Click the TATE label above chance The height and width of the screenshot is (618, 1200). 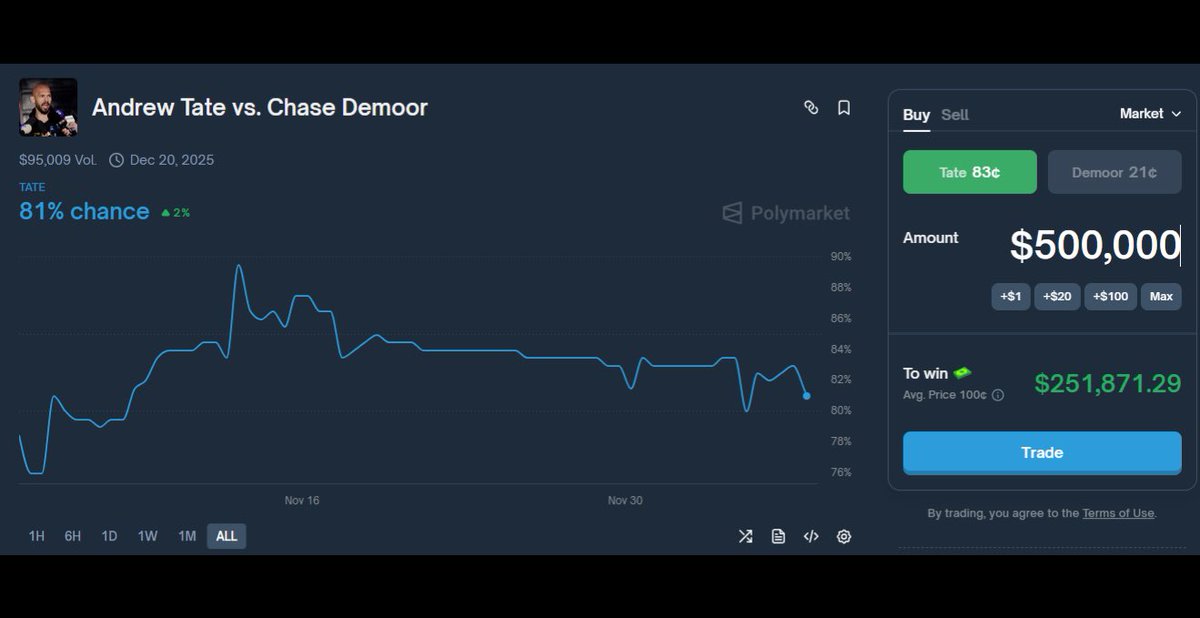(x=32, y=187)
